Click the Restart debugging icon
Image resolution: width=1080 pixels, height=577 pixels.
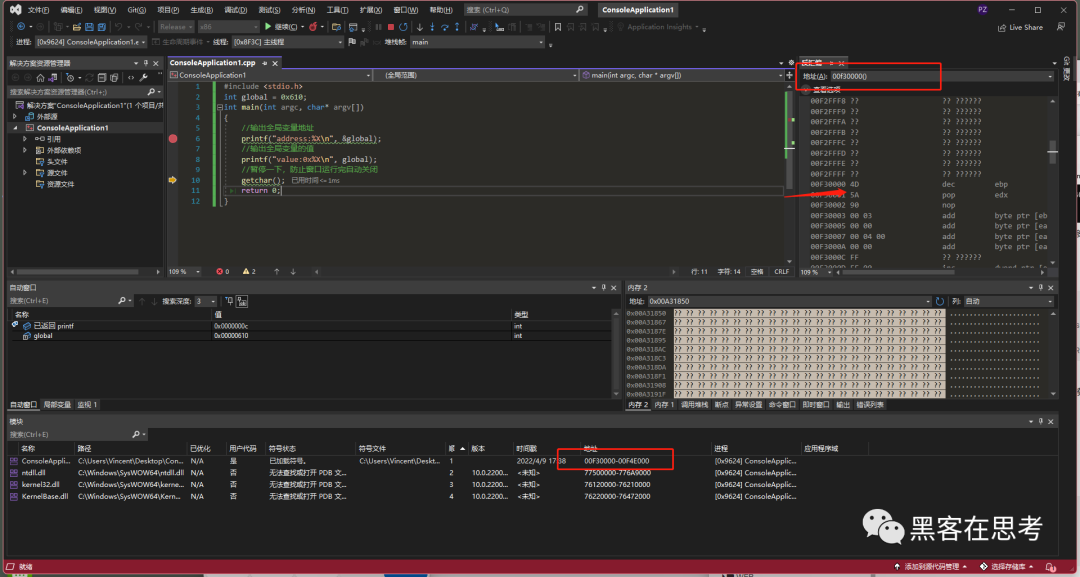402,26
